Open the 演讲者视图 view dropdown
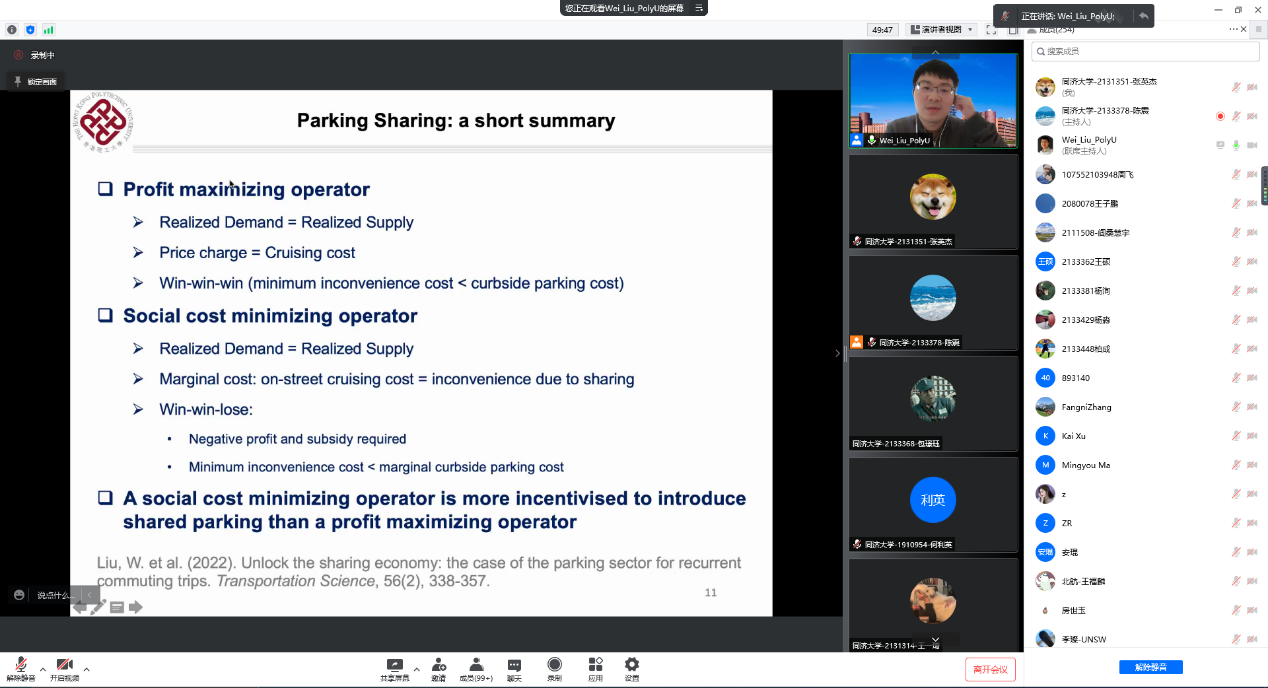Screen dimensions: 1268x688 [x=941, y=30]
